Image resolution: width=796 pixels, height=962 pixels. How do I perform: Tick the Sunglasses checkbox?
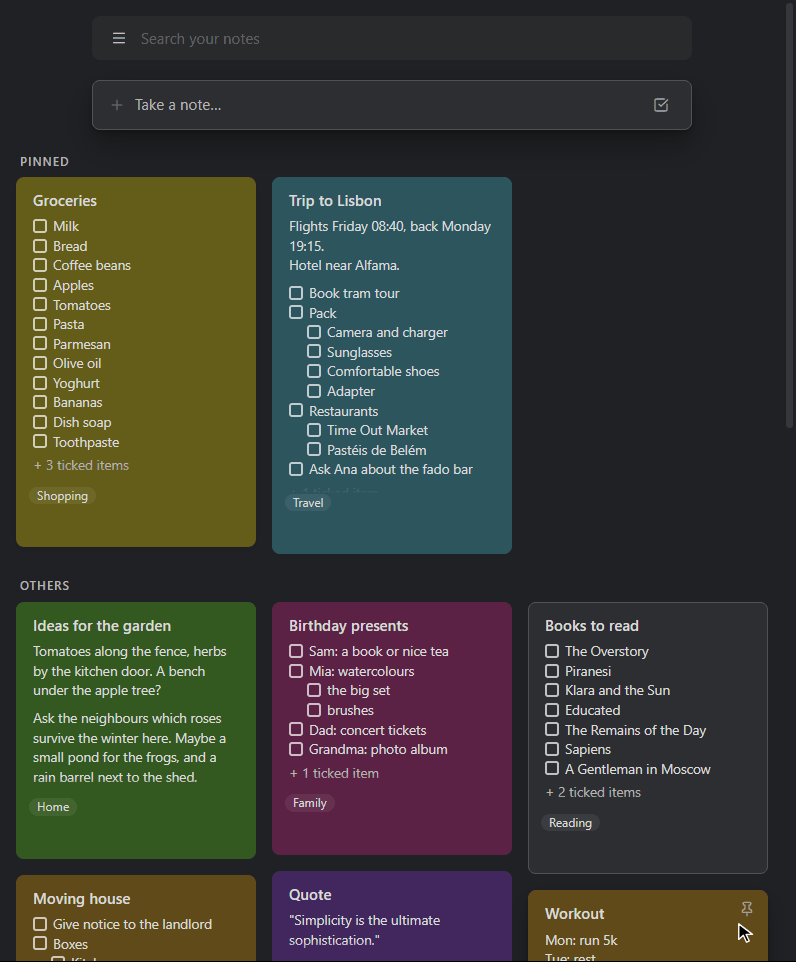click(314, 352)
